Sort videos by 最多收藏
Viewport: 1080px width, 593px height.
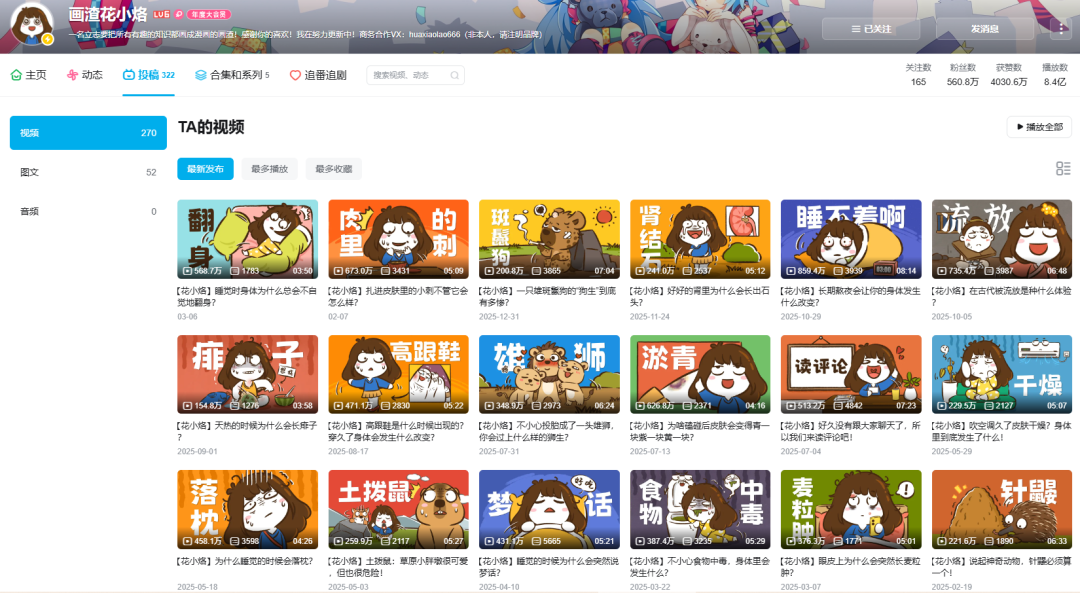click(x=333, y=169)
